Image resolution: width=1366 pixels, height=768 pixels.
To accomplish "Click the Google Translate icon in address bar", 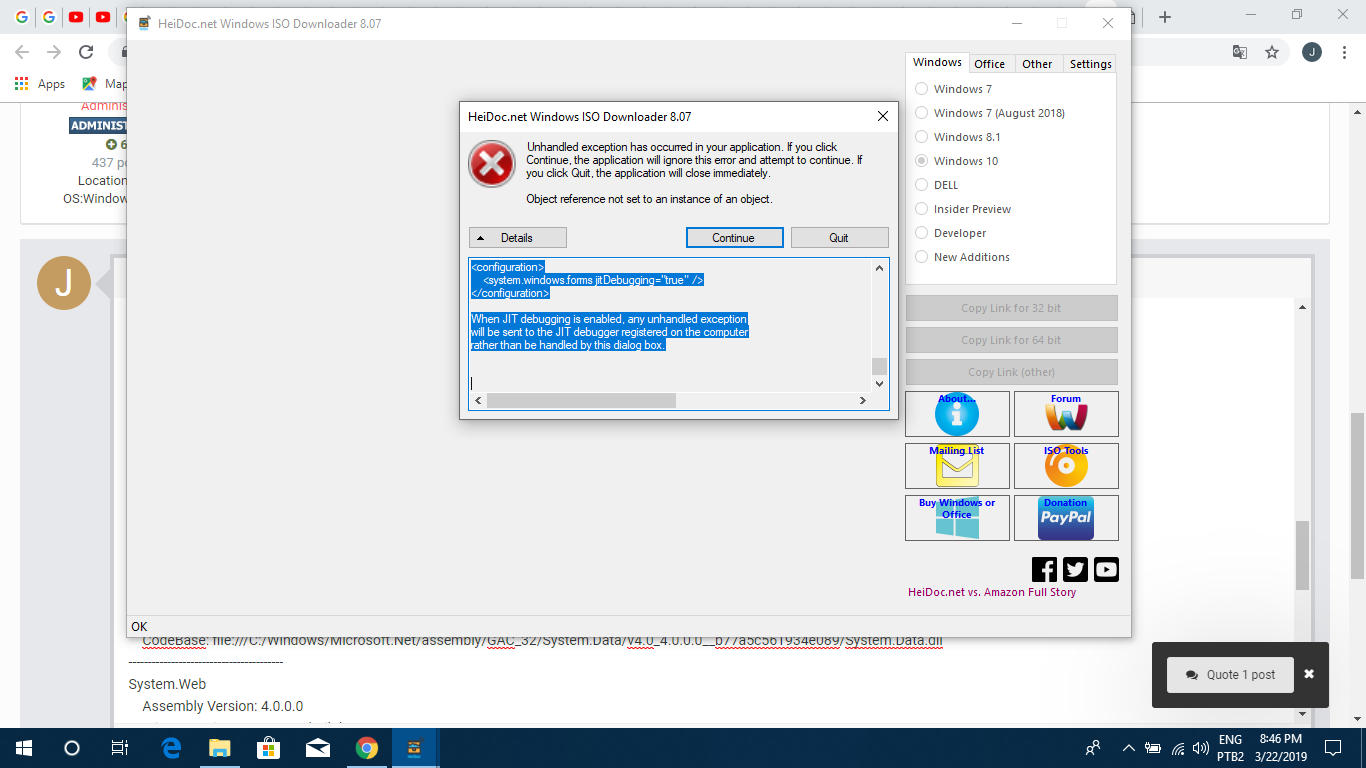I will pyautogui.click(x=1240, y=52).
